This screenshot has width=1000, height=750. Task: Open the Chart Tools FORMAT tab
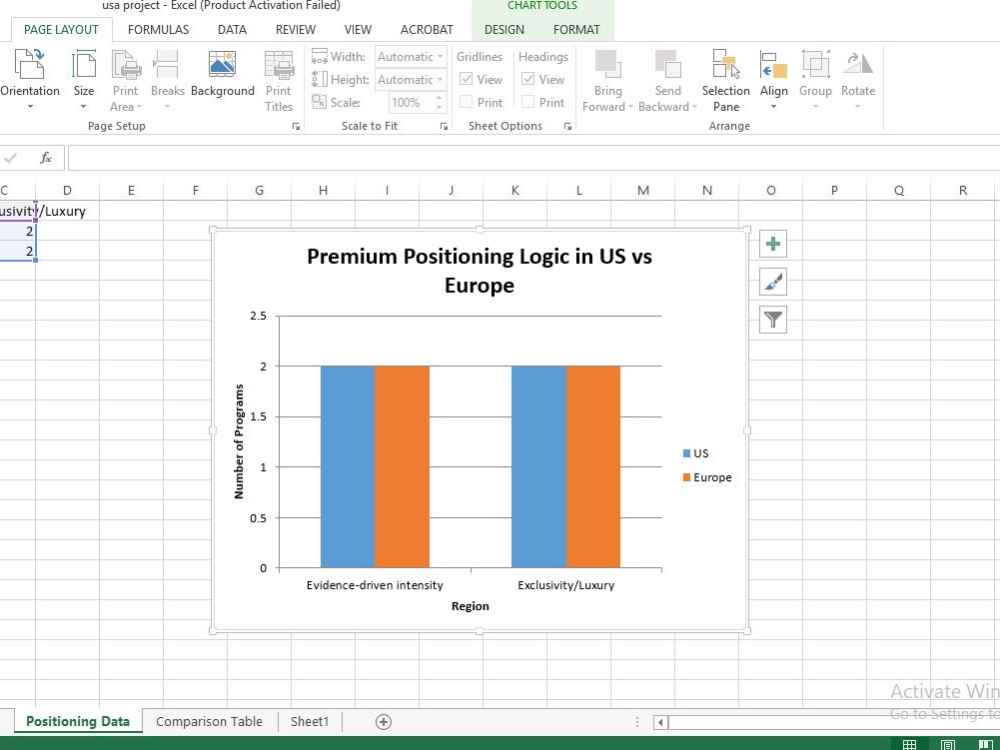[x=577, y=30]
